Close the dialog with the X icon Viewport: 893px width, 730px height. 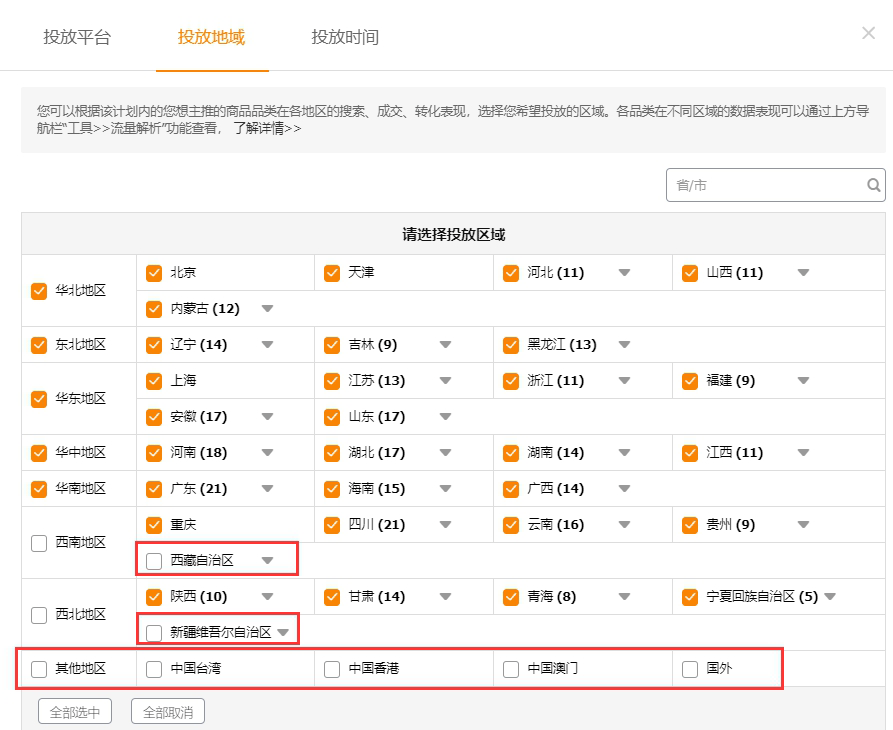pyautogui.click(x=868, y=33)
